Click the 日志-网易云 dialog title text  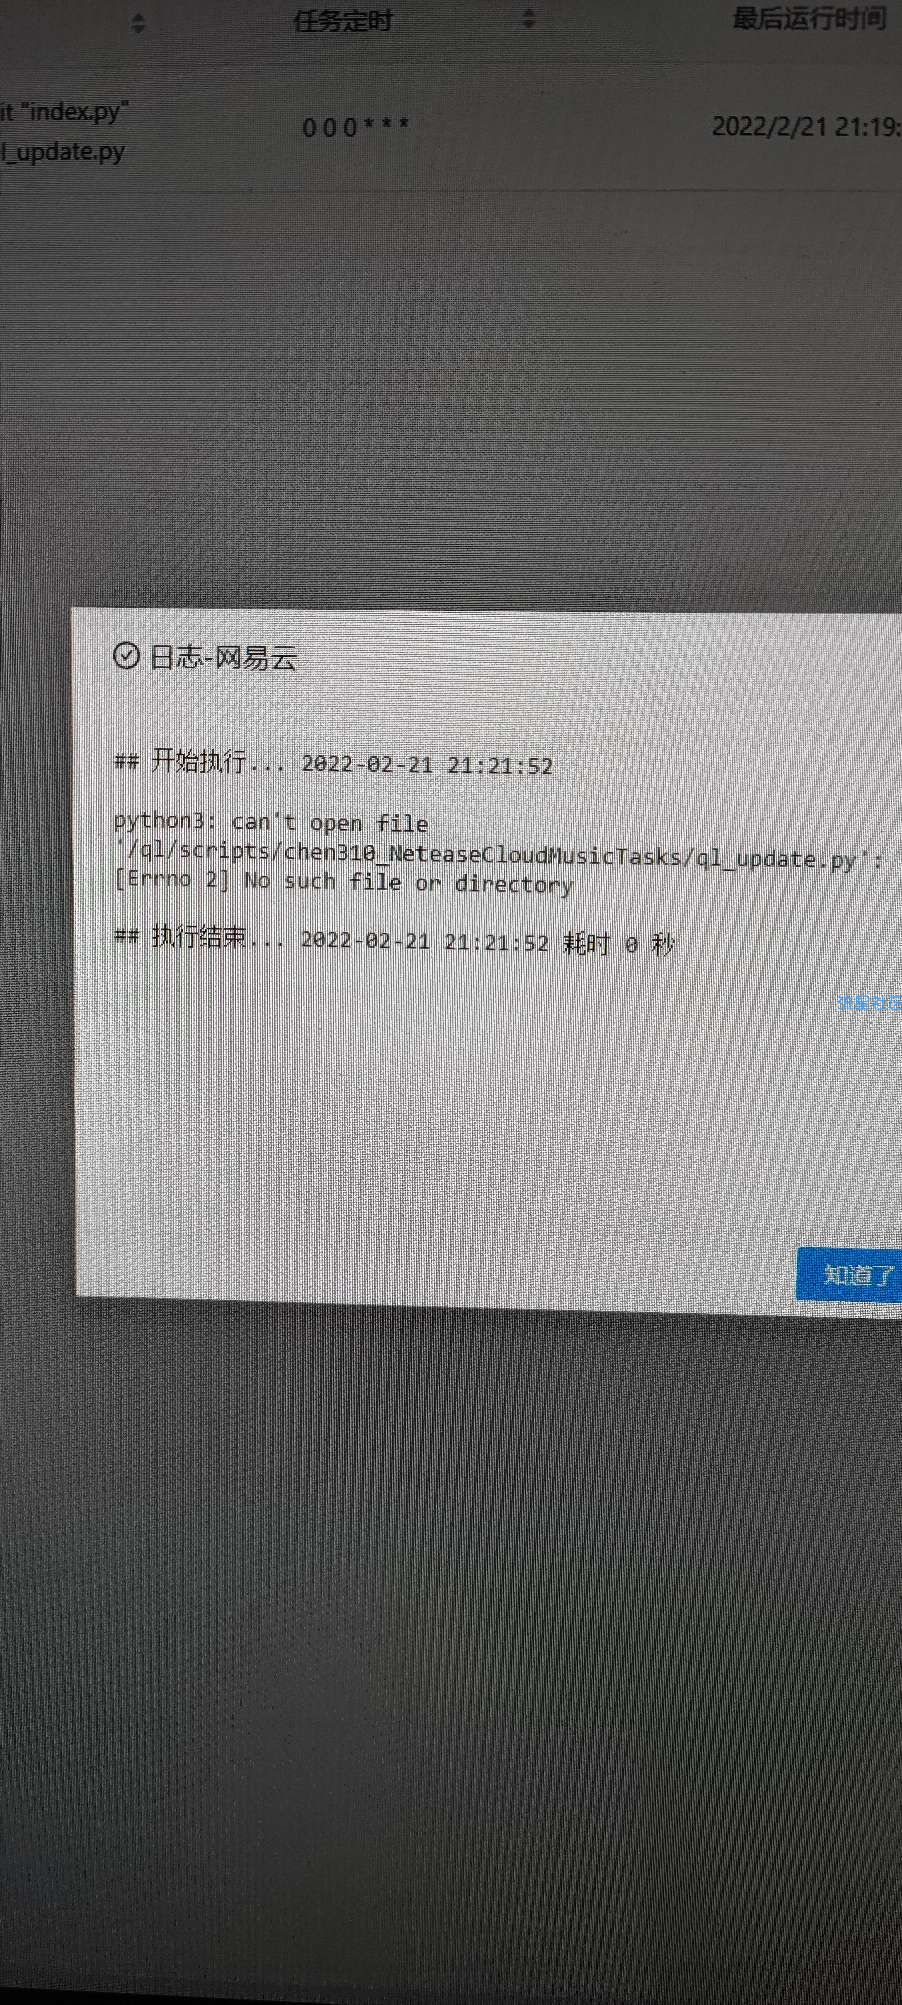(223, 657)
